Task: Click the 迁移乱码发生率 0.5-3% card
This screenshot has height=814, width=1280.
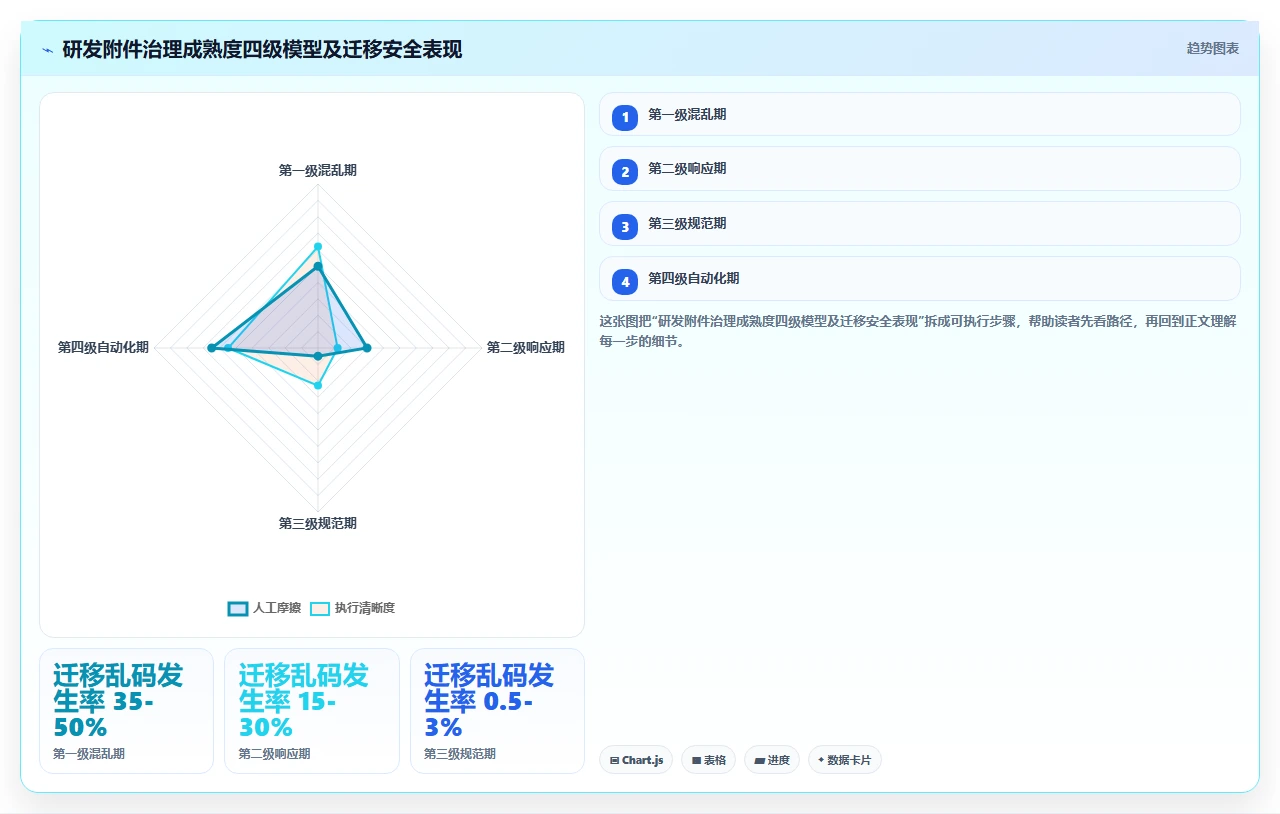Action: point(497,711)
